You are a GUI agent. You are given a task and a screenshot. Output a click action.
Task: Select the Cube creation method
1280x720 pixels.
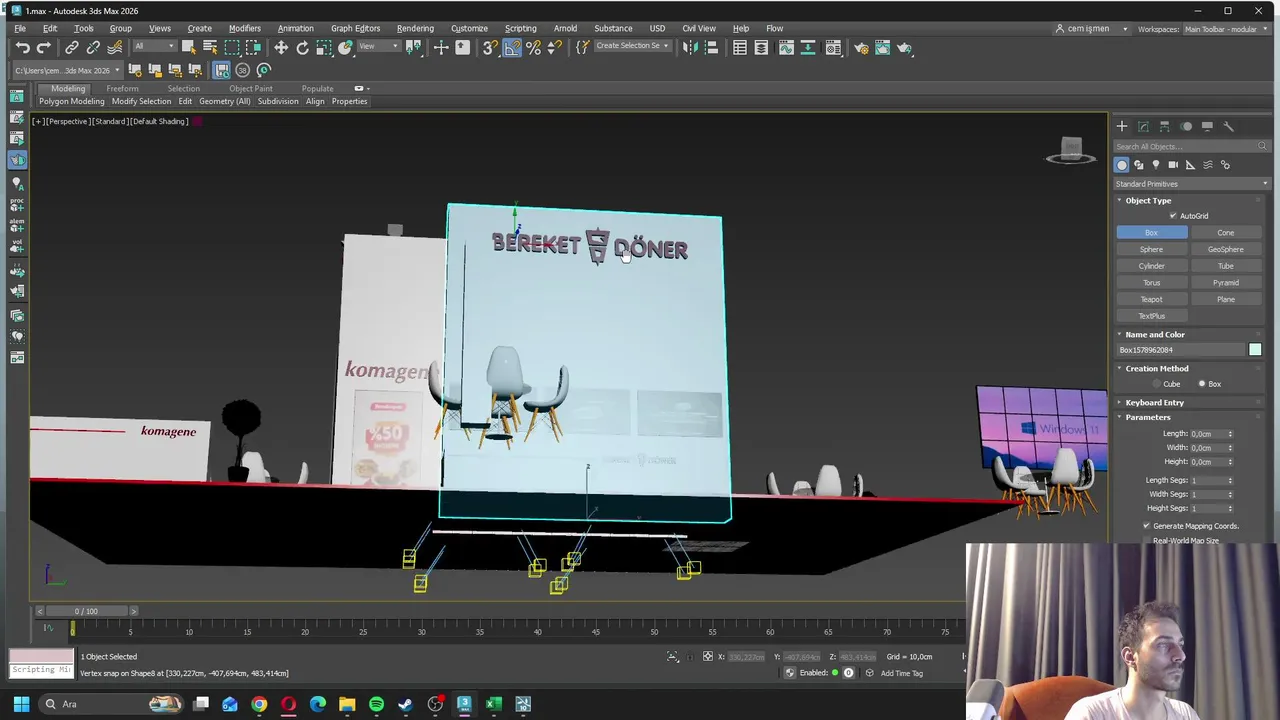click(1158, 384)
